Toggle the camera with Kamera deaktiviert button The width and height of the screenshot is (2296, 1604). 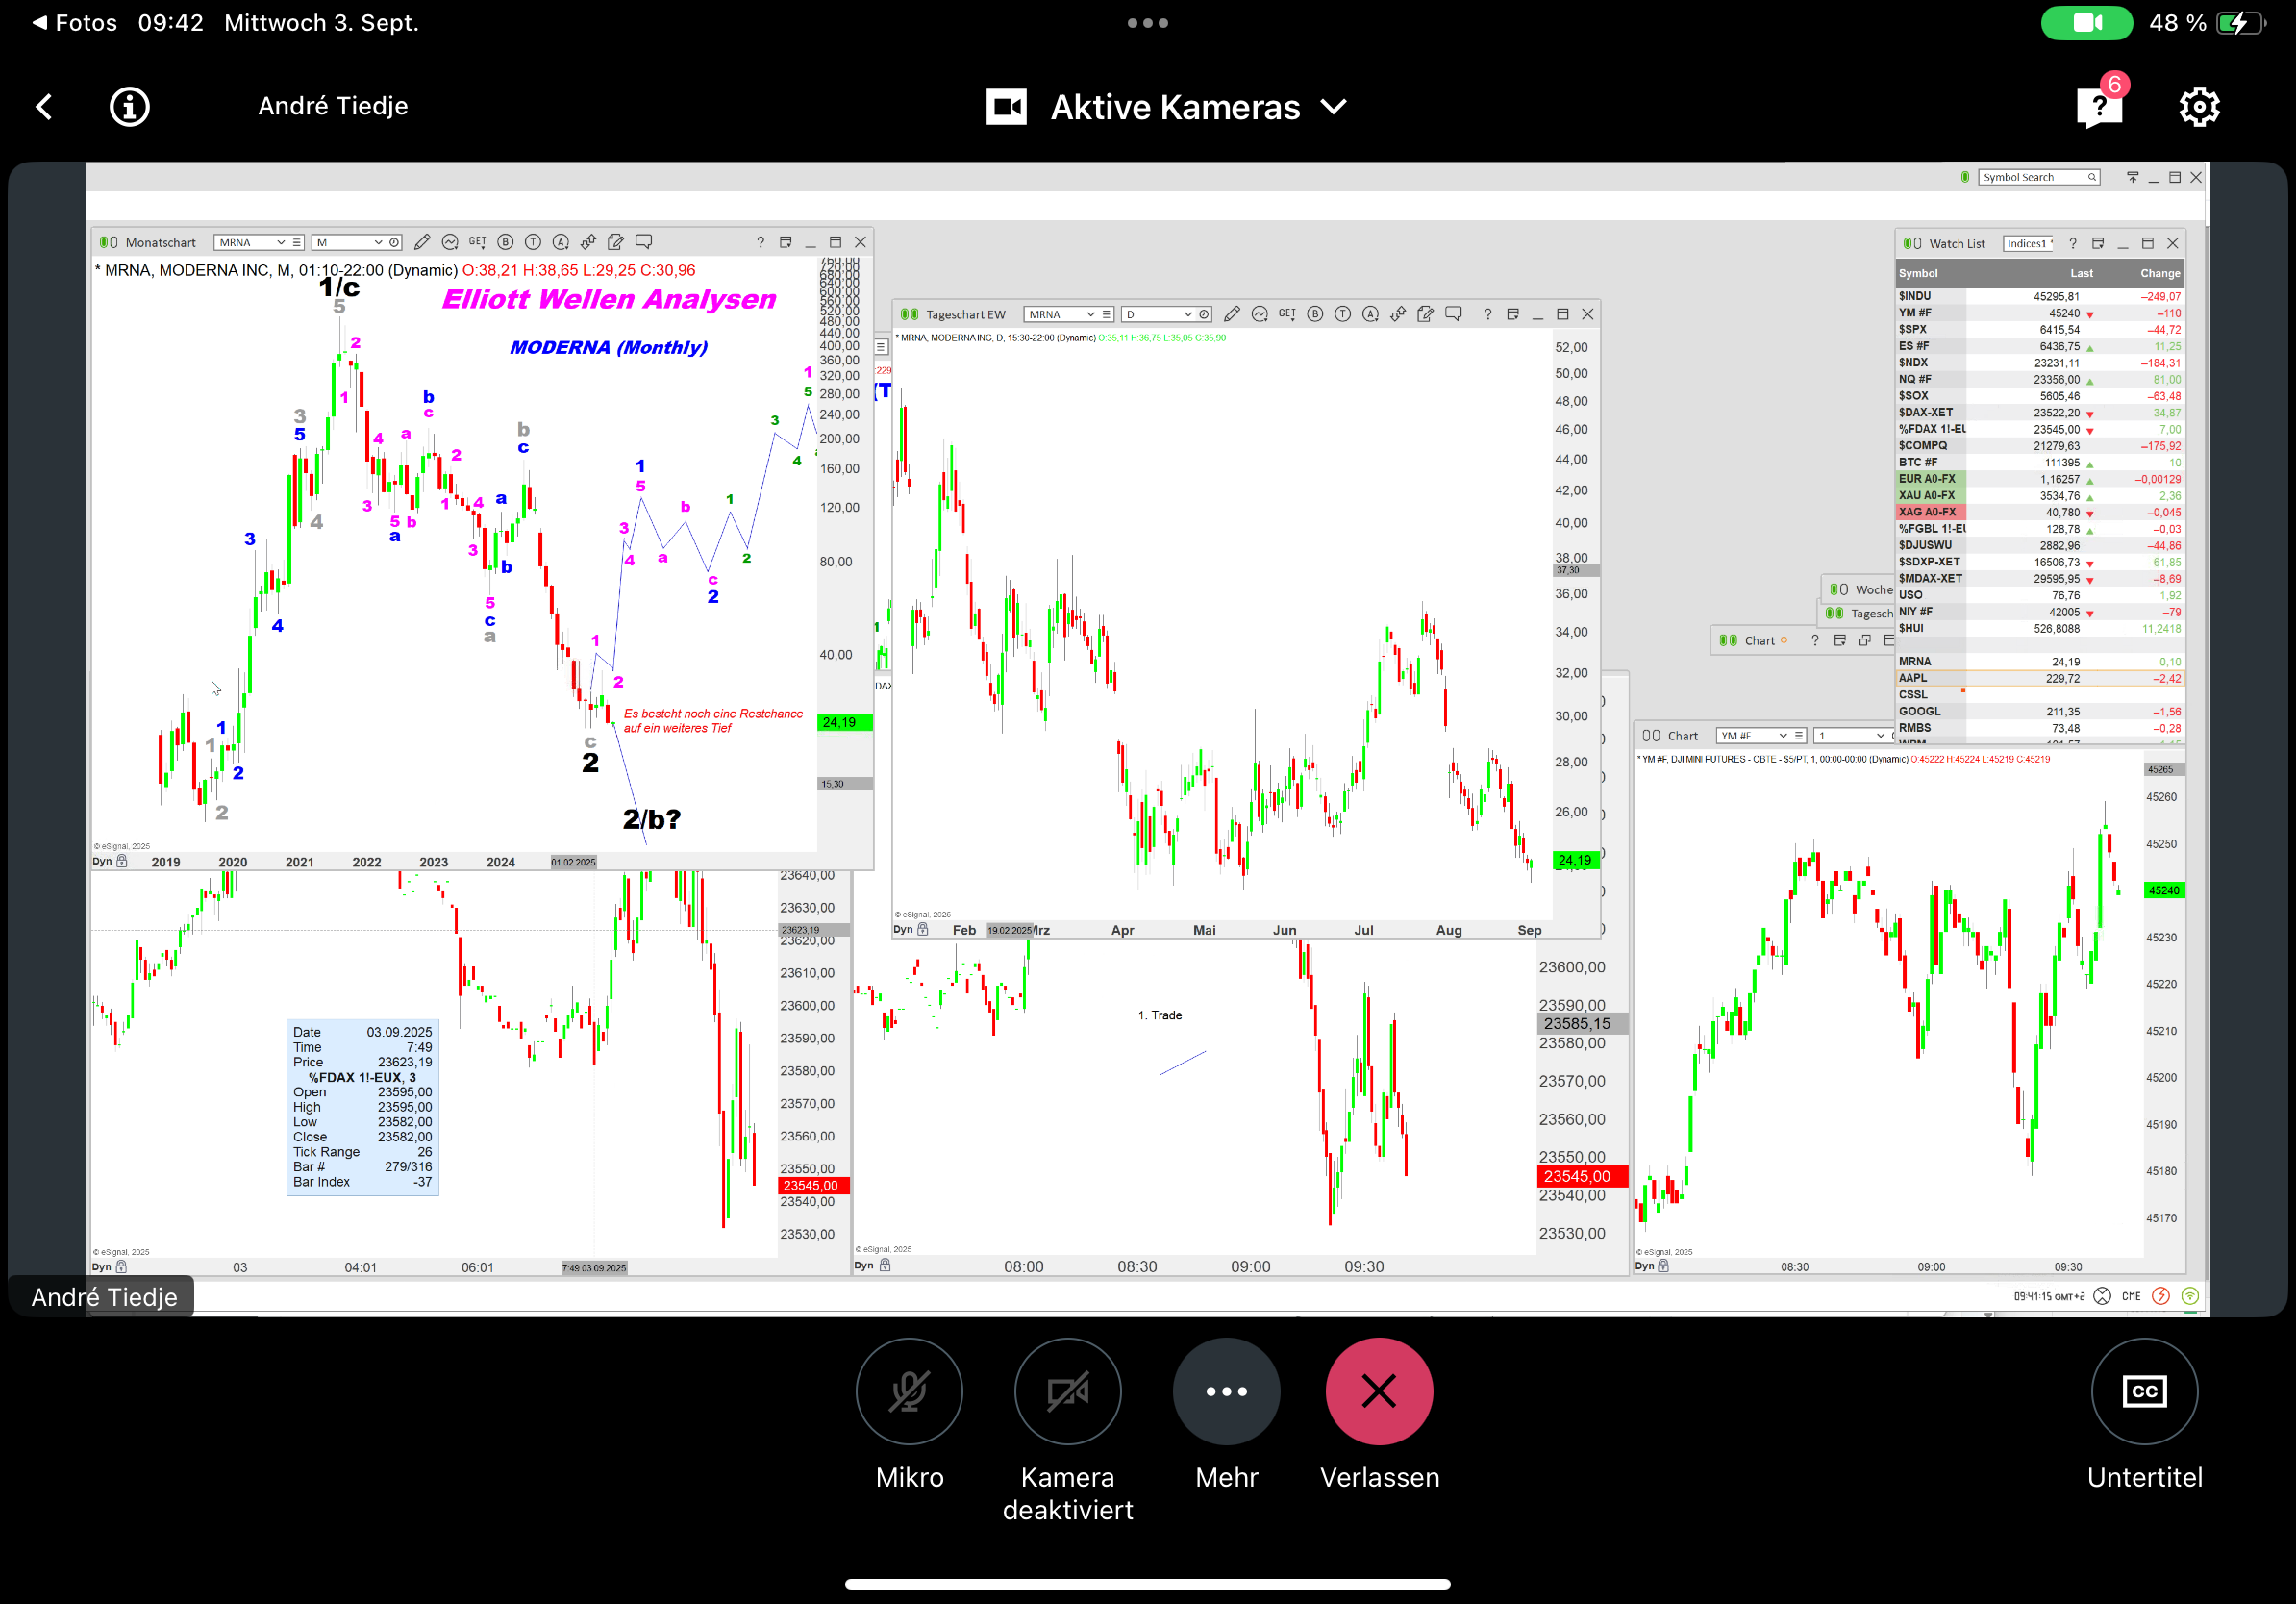pyautogui.click(x=1067, y=1391)
